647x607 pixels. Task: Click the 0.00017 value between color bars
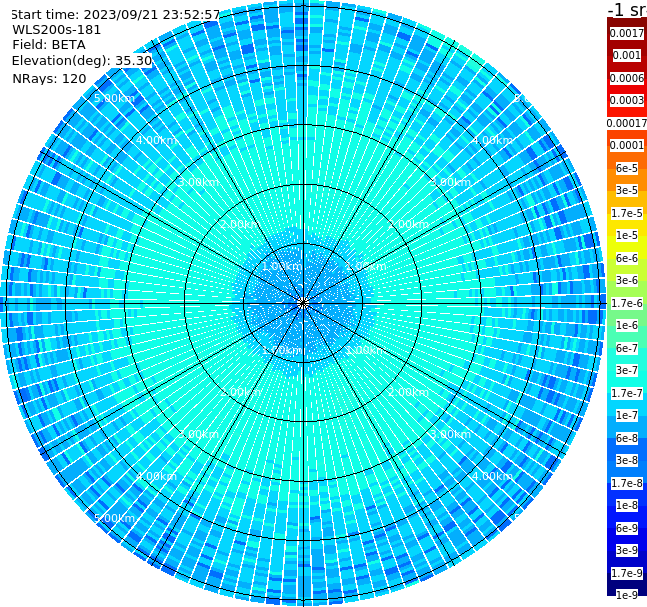(x=627, y=123)
